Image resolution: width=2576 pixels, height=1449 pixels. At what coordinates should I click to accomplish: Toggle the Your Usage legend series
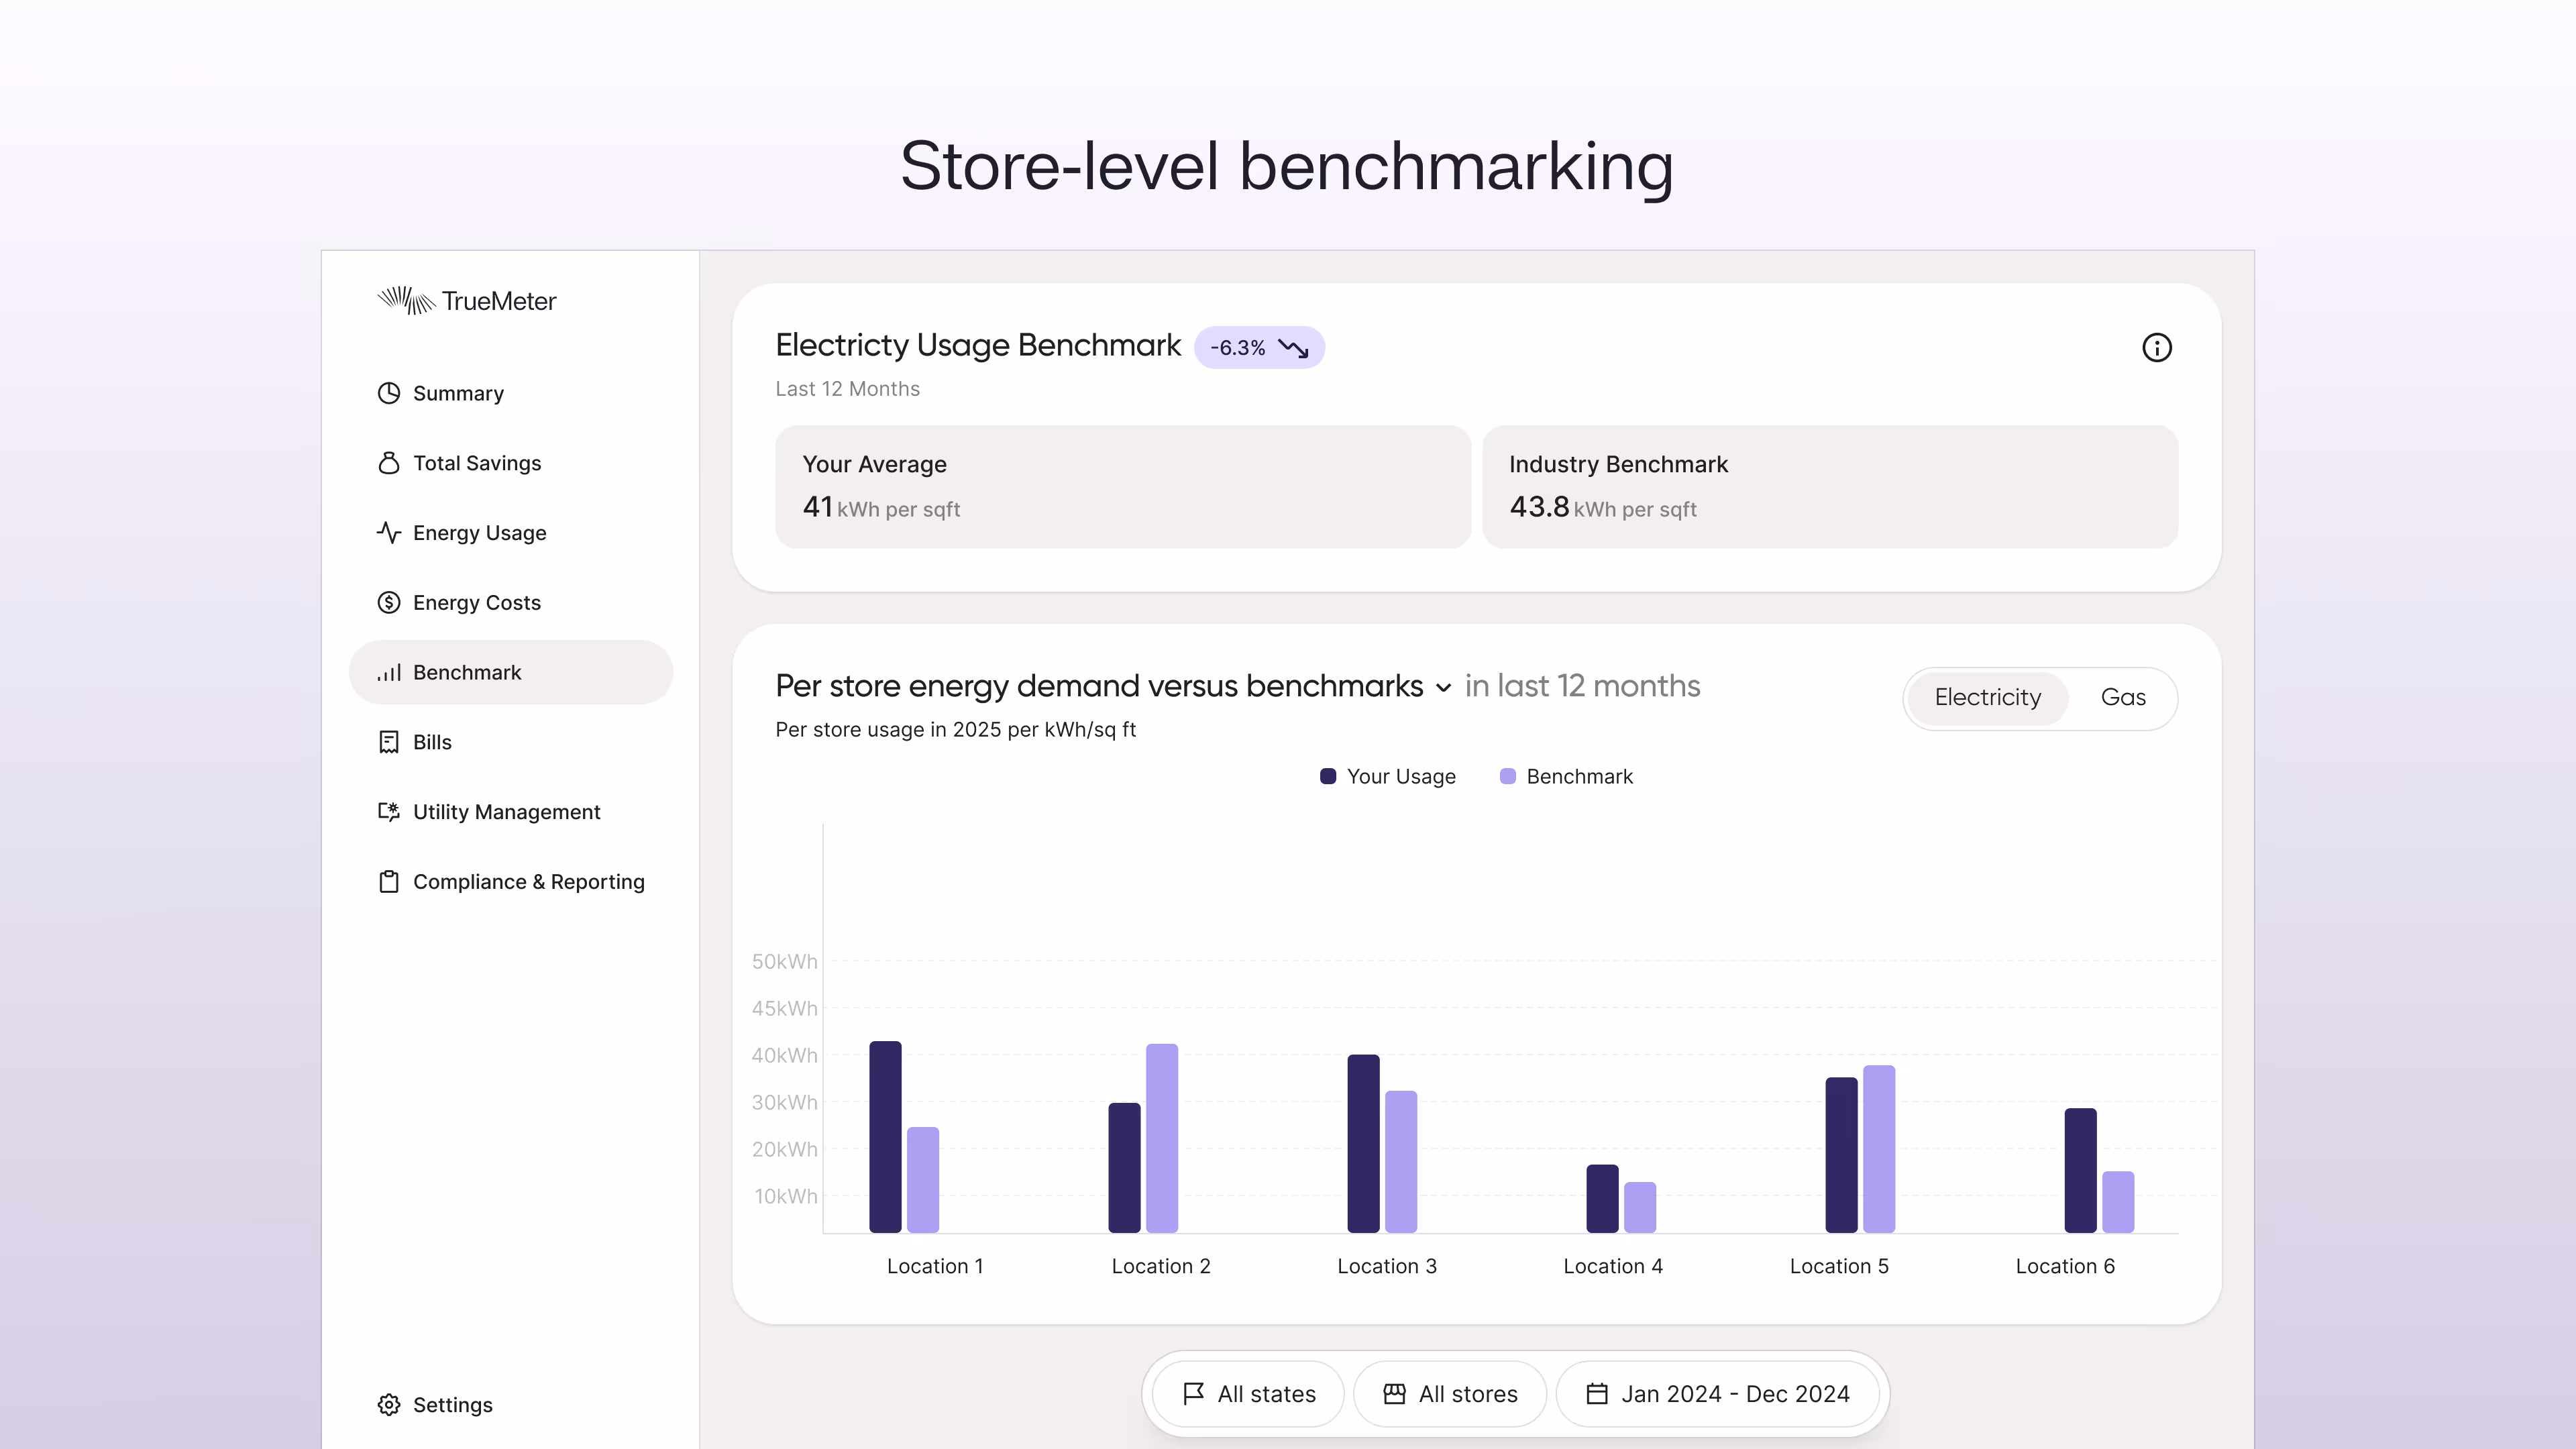tap(1400, 777)
